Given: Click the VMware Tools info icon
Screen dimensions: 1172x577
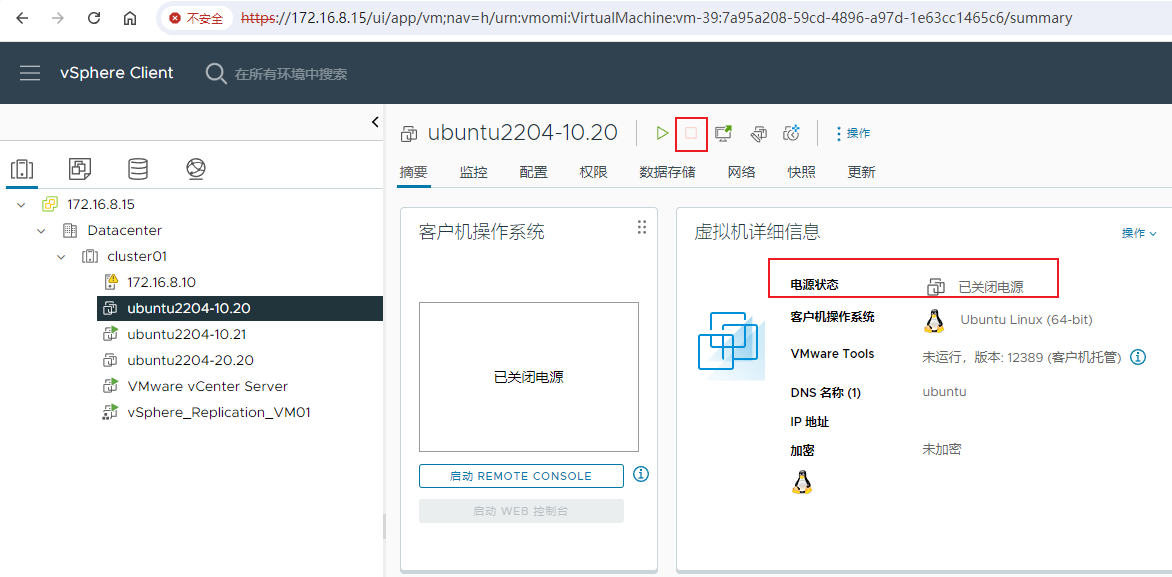Looking at the screenshot, I should click(x=1138, y=357).
